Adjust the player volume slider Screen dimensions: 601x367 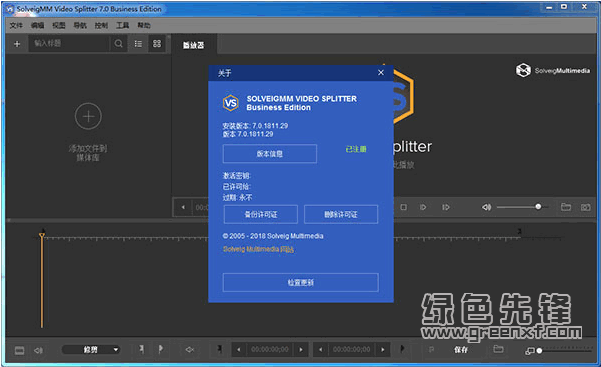pyautogui.click(x=522, y=207)
